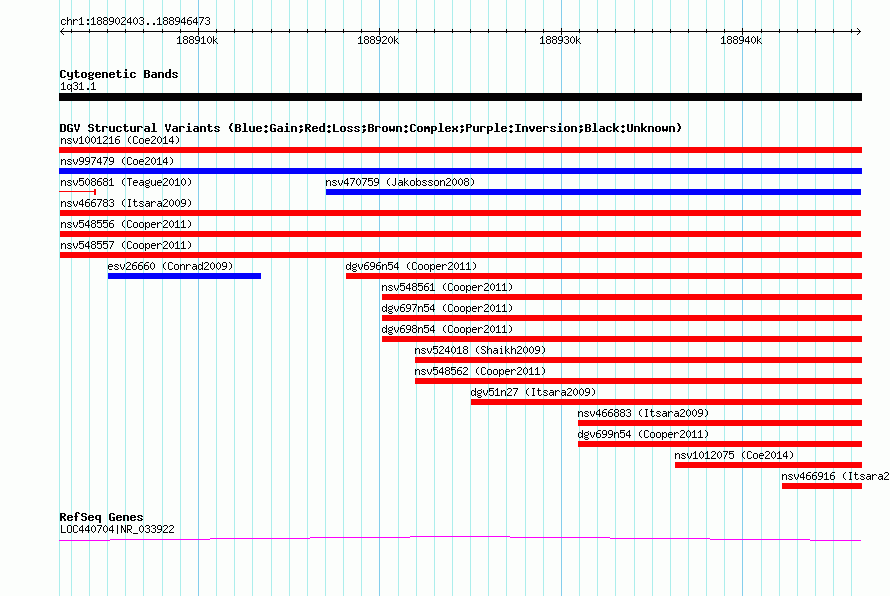The height and width of the screenshot is (596, 890).
Task: Click the 188940k ruler label
Action: 741,40
